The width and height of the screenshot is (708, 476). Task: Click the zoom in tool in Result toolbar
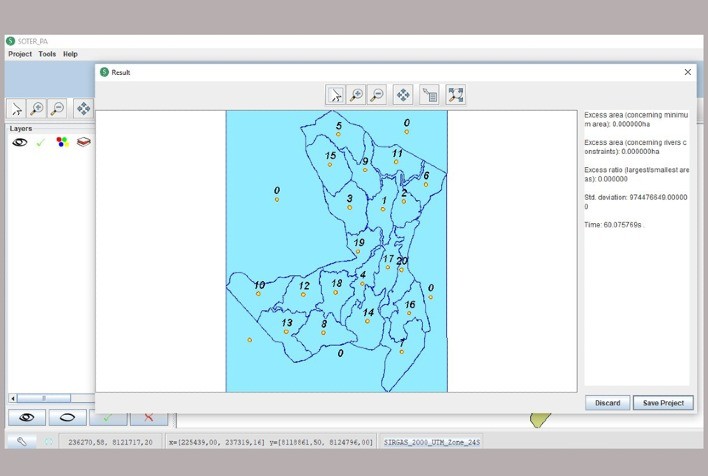click(356, 95)
